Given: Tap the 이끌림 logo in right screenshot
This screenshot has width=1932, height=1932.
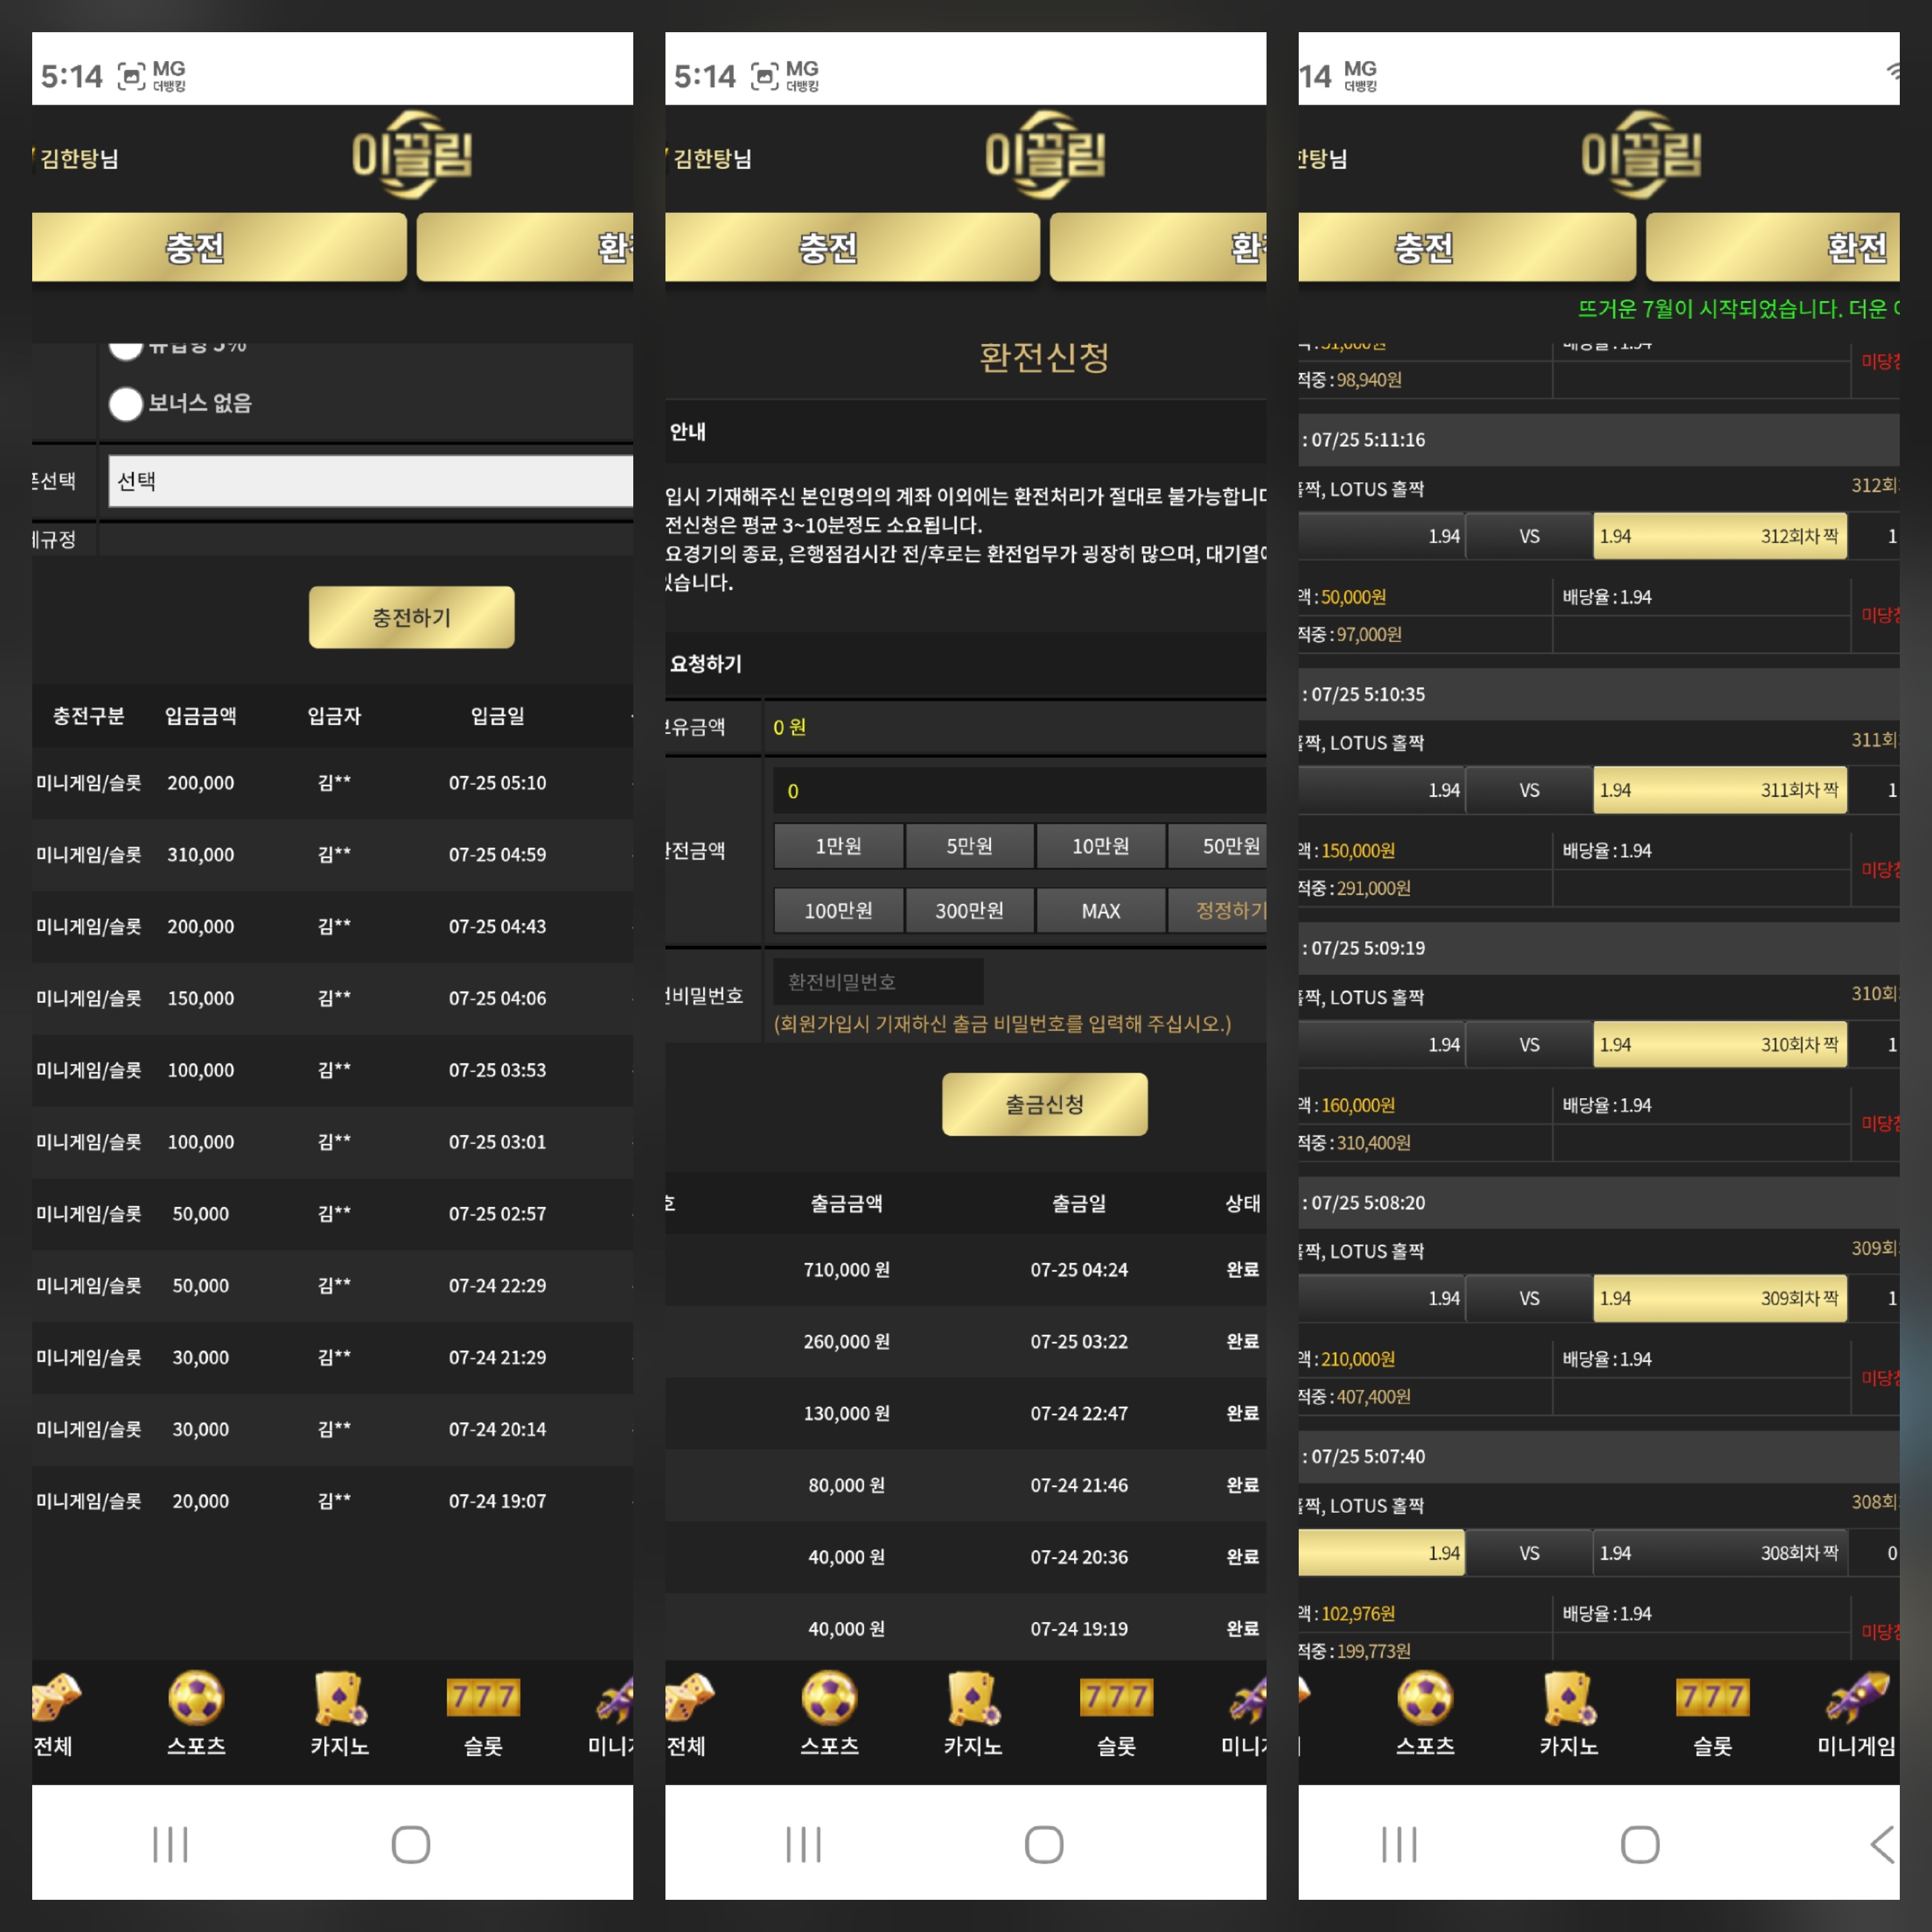Looking at the screenshot, I should [1641, 155].
